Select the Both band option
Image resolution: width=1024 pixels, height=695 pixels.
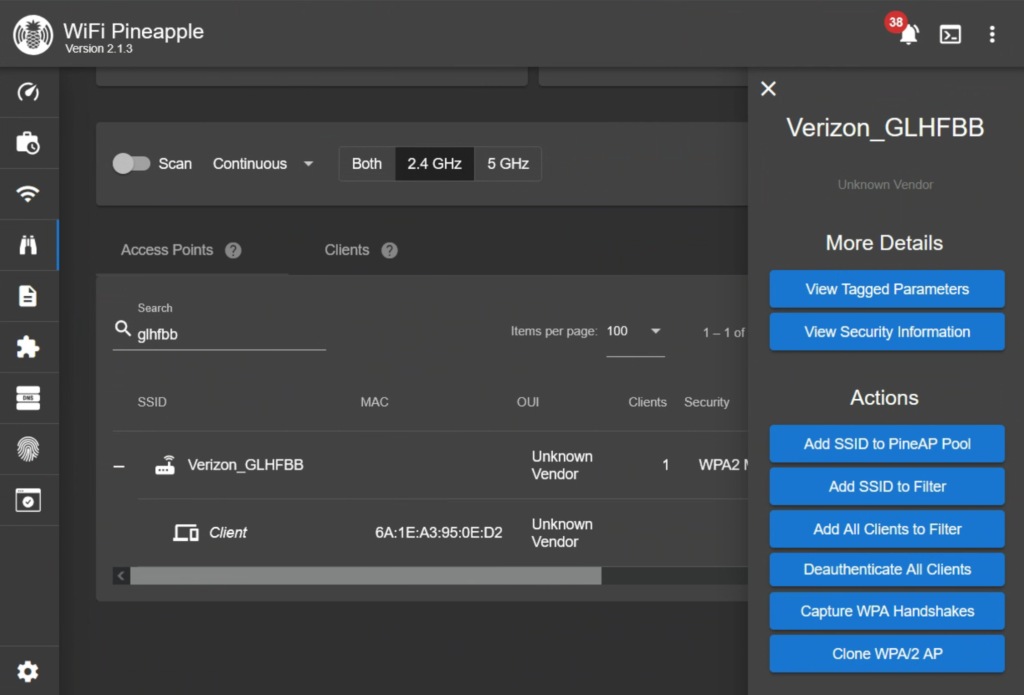click(x=367, y=164)
